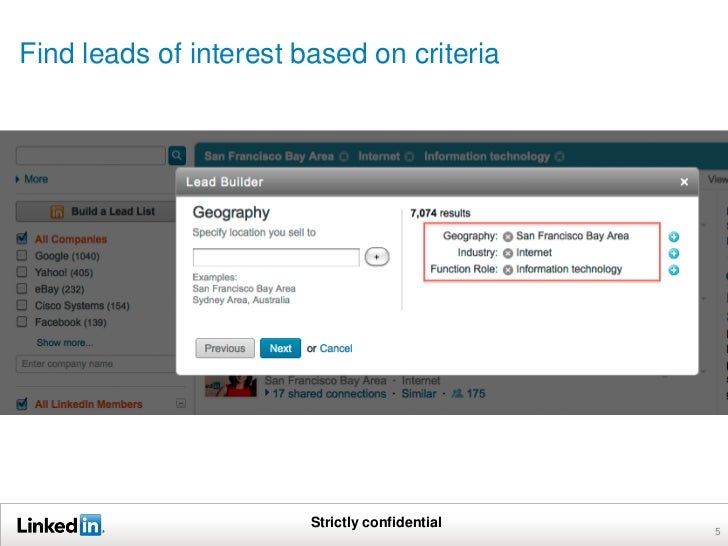The width and height of the screenshot is (728, 546).
Task: Check the Facebook (139) checkbox
Action: 22,322
